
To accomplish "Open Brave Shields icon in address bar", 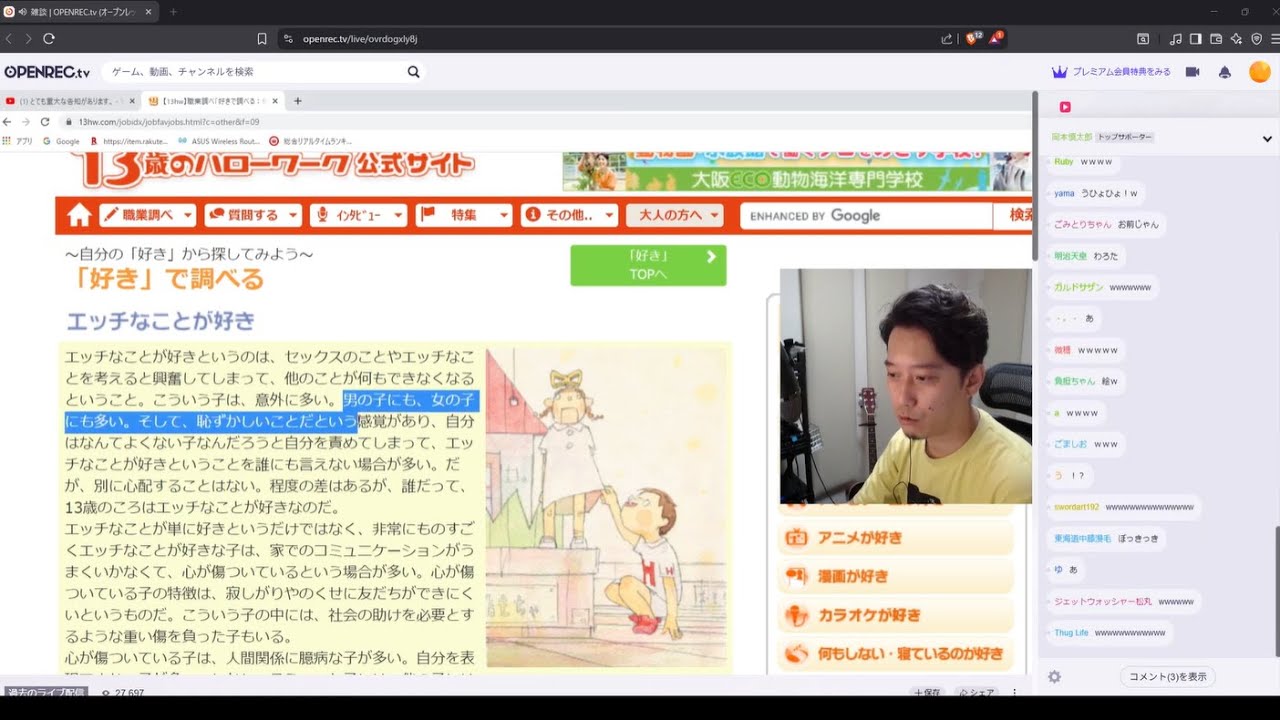I will tap(973, 39).
